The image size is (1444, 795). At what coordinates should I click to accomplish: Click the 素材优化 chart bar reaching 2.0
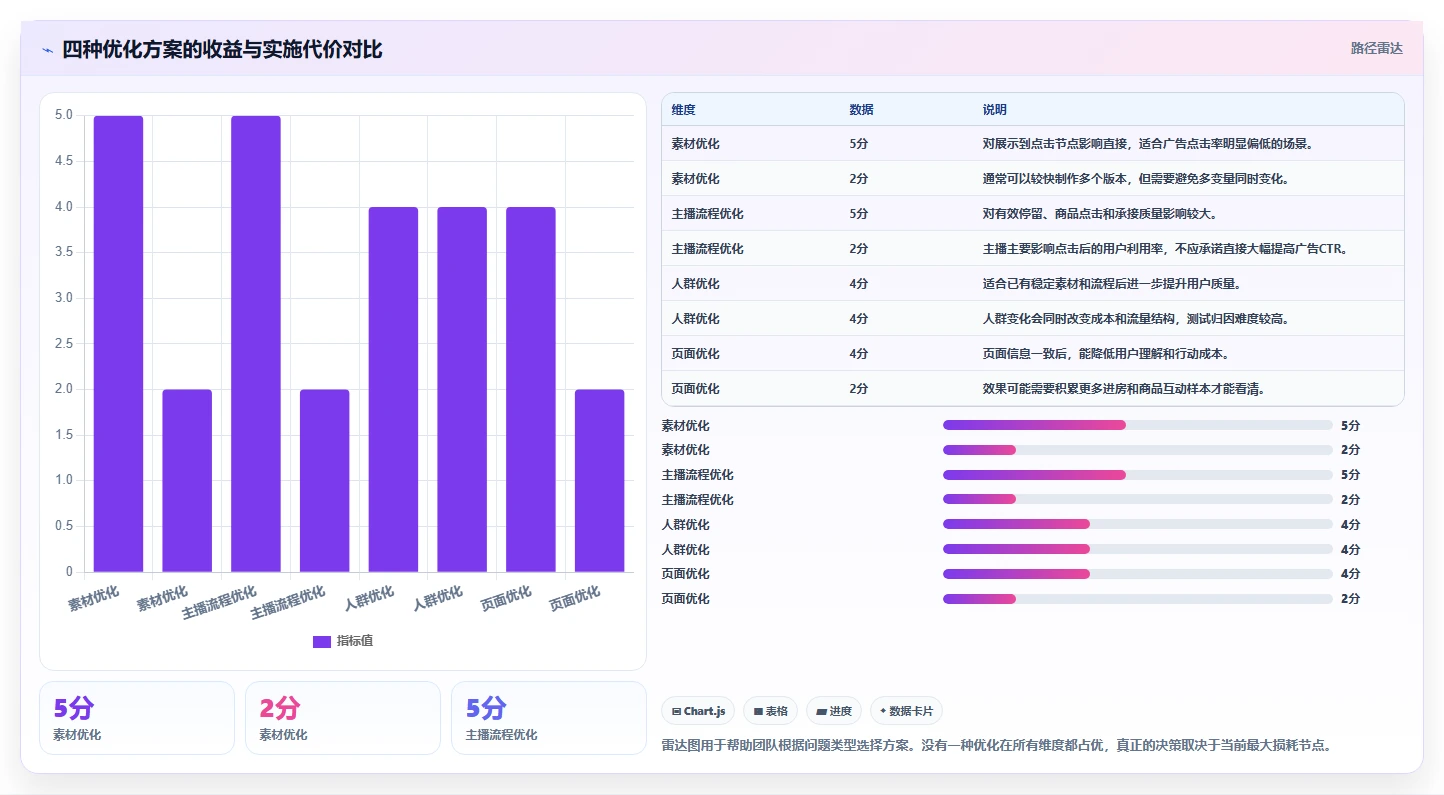(187, 481)
